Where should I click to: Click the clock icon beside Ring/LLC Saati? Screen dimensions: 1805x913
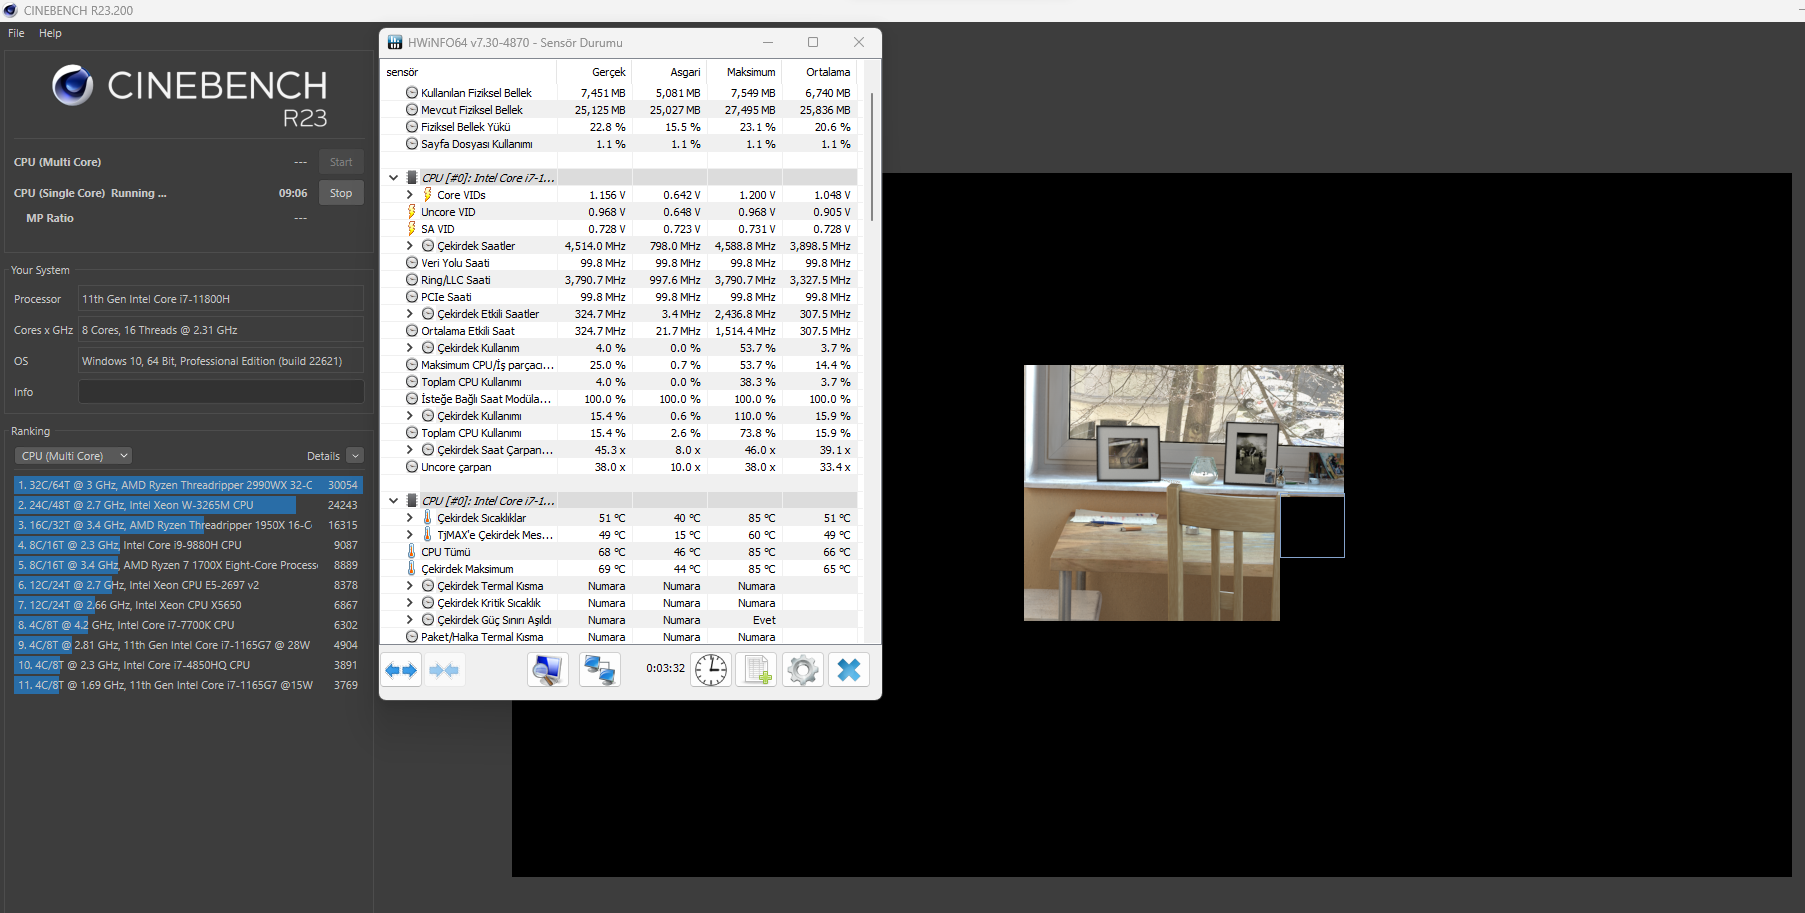tap(412, 280)
